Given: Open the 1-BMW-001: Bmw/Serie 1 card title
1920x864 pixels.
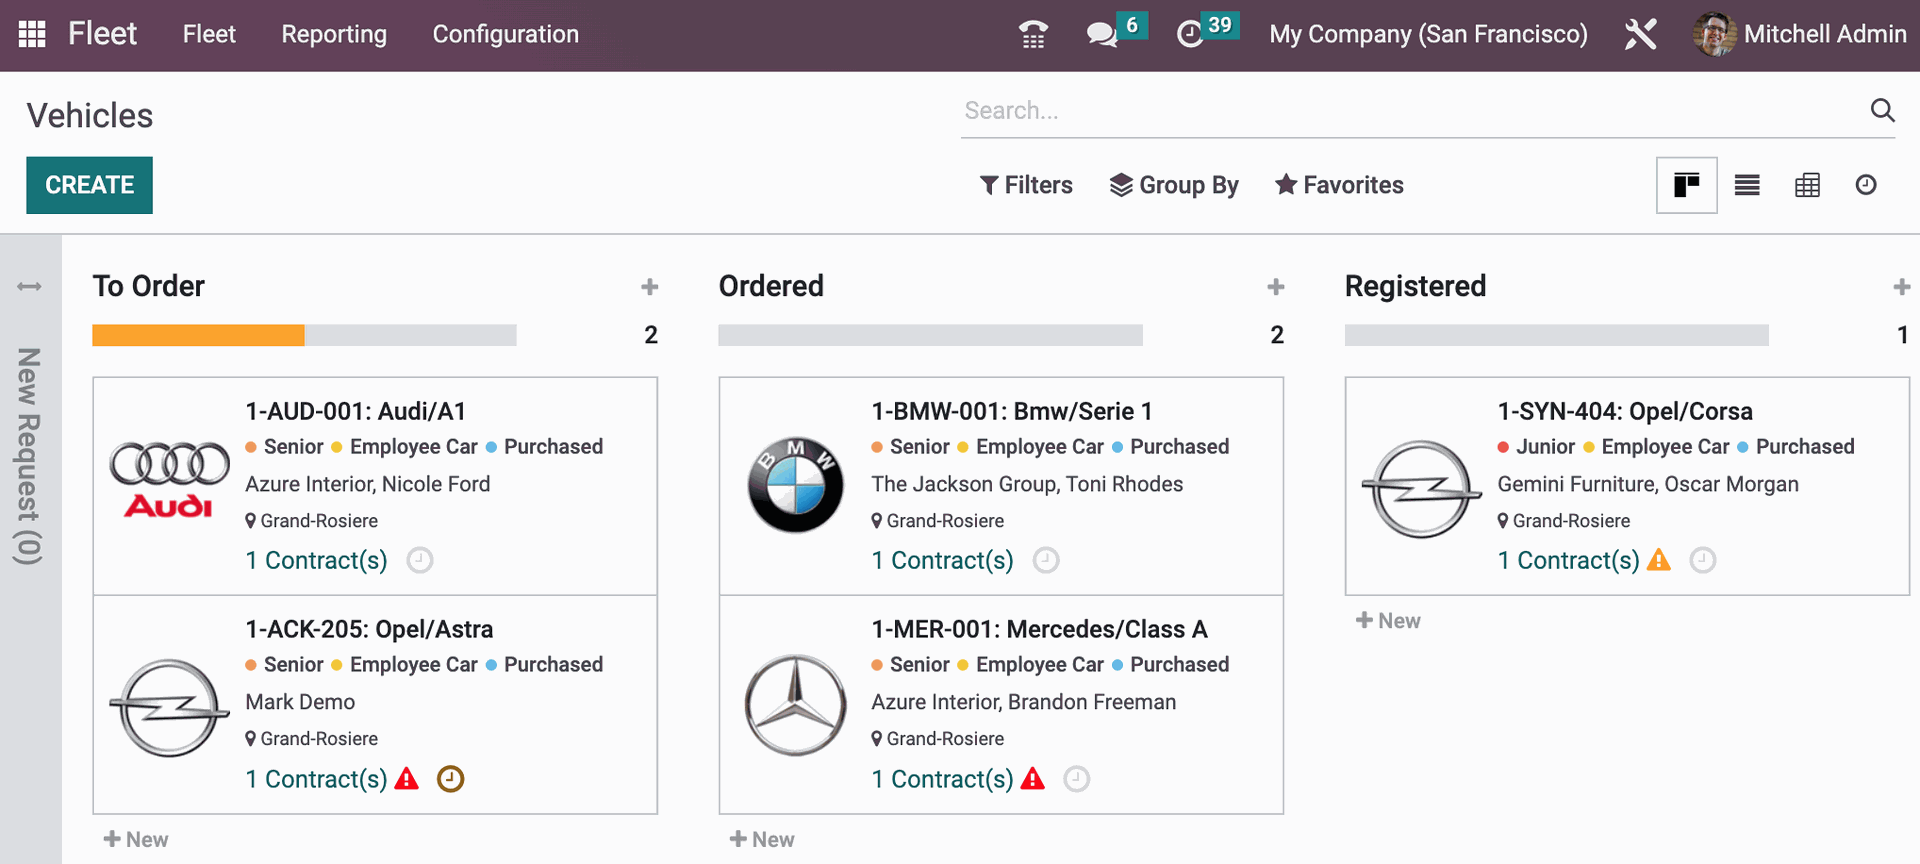Looking at the screenshot, I should [x=1012, y=411].
